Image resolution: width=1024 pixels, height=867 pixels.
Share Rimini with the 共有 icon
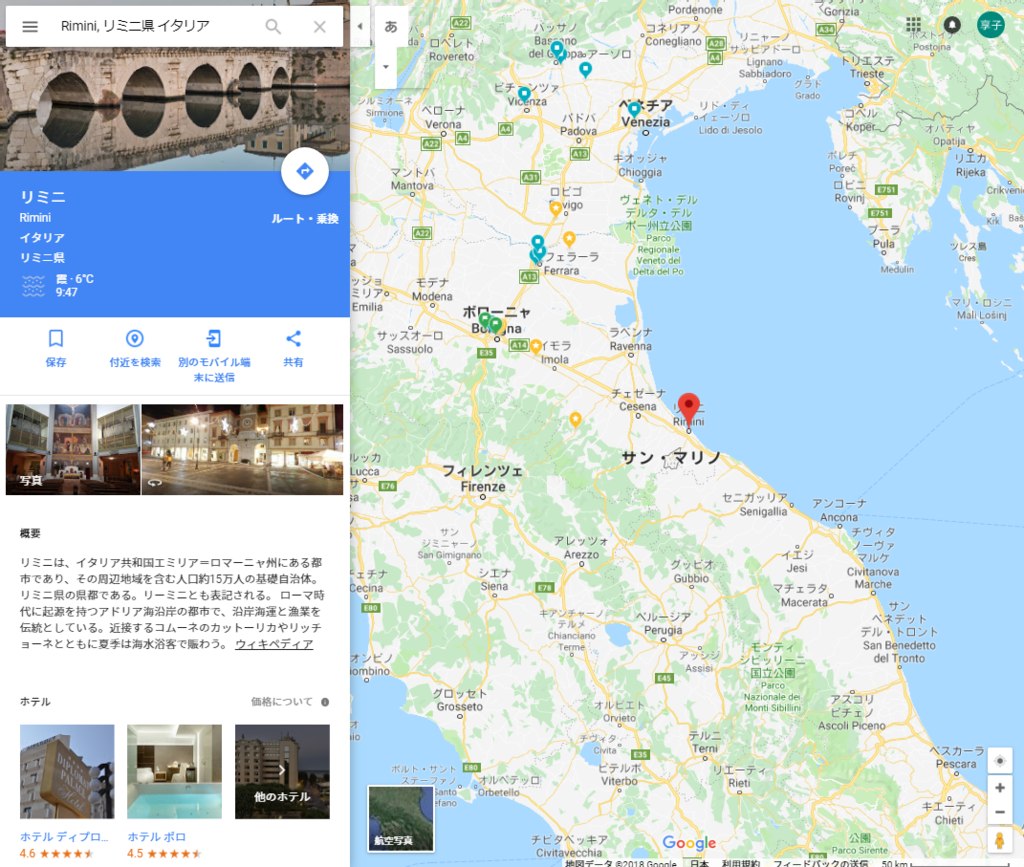[x=293, y=338]
